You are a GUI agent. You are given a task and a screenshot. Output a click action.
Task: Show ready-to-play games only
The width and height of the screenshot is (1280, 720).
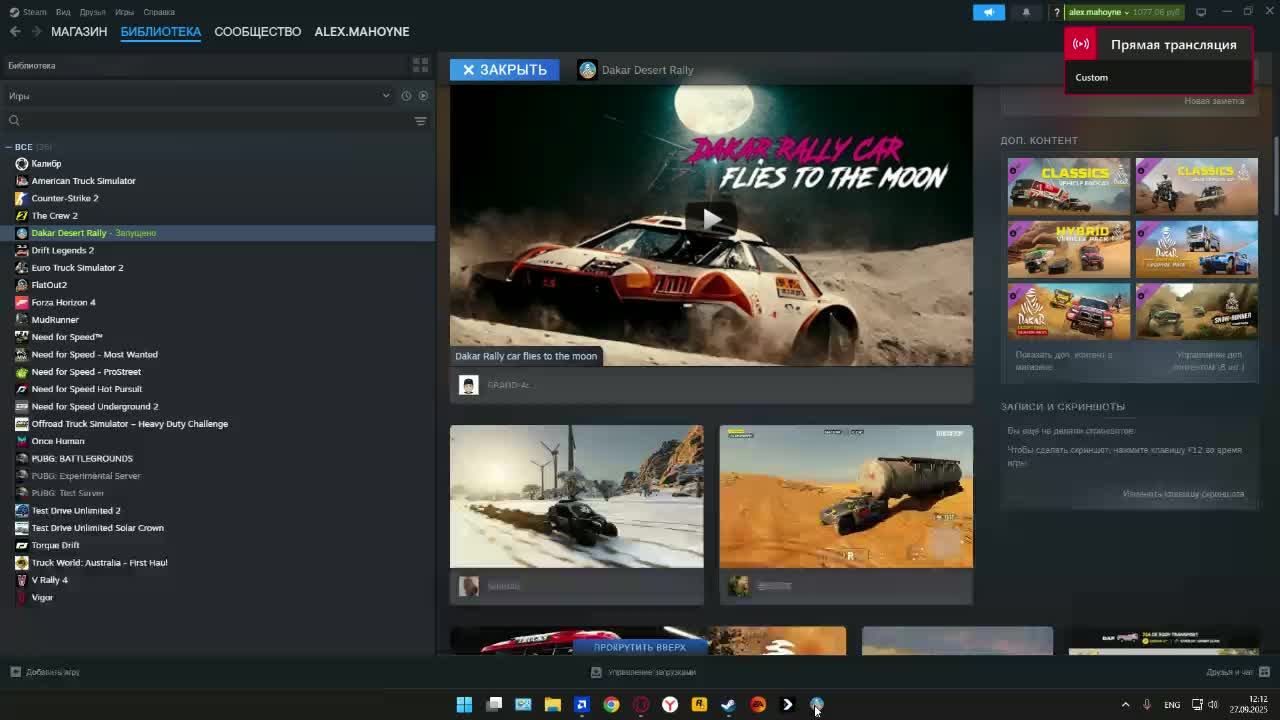click(x=423, y=96)
